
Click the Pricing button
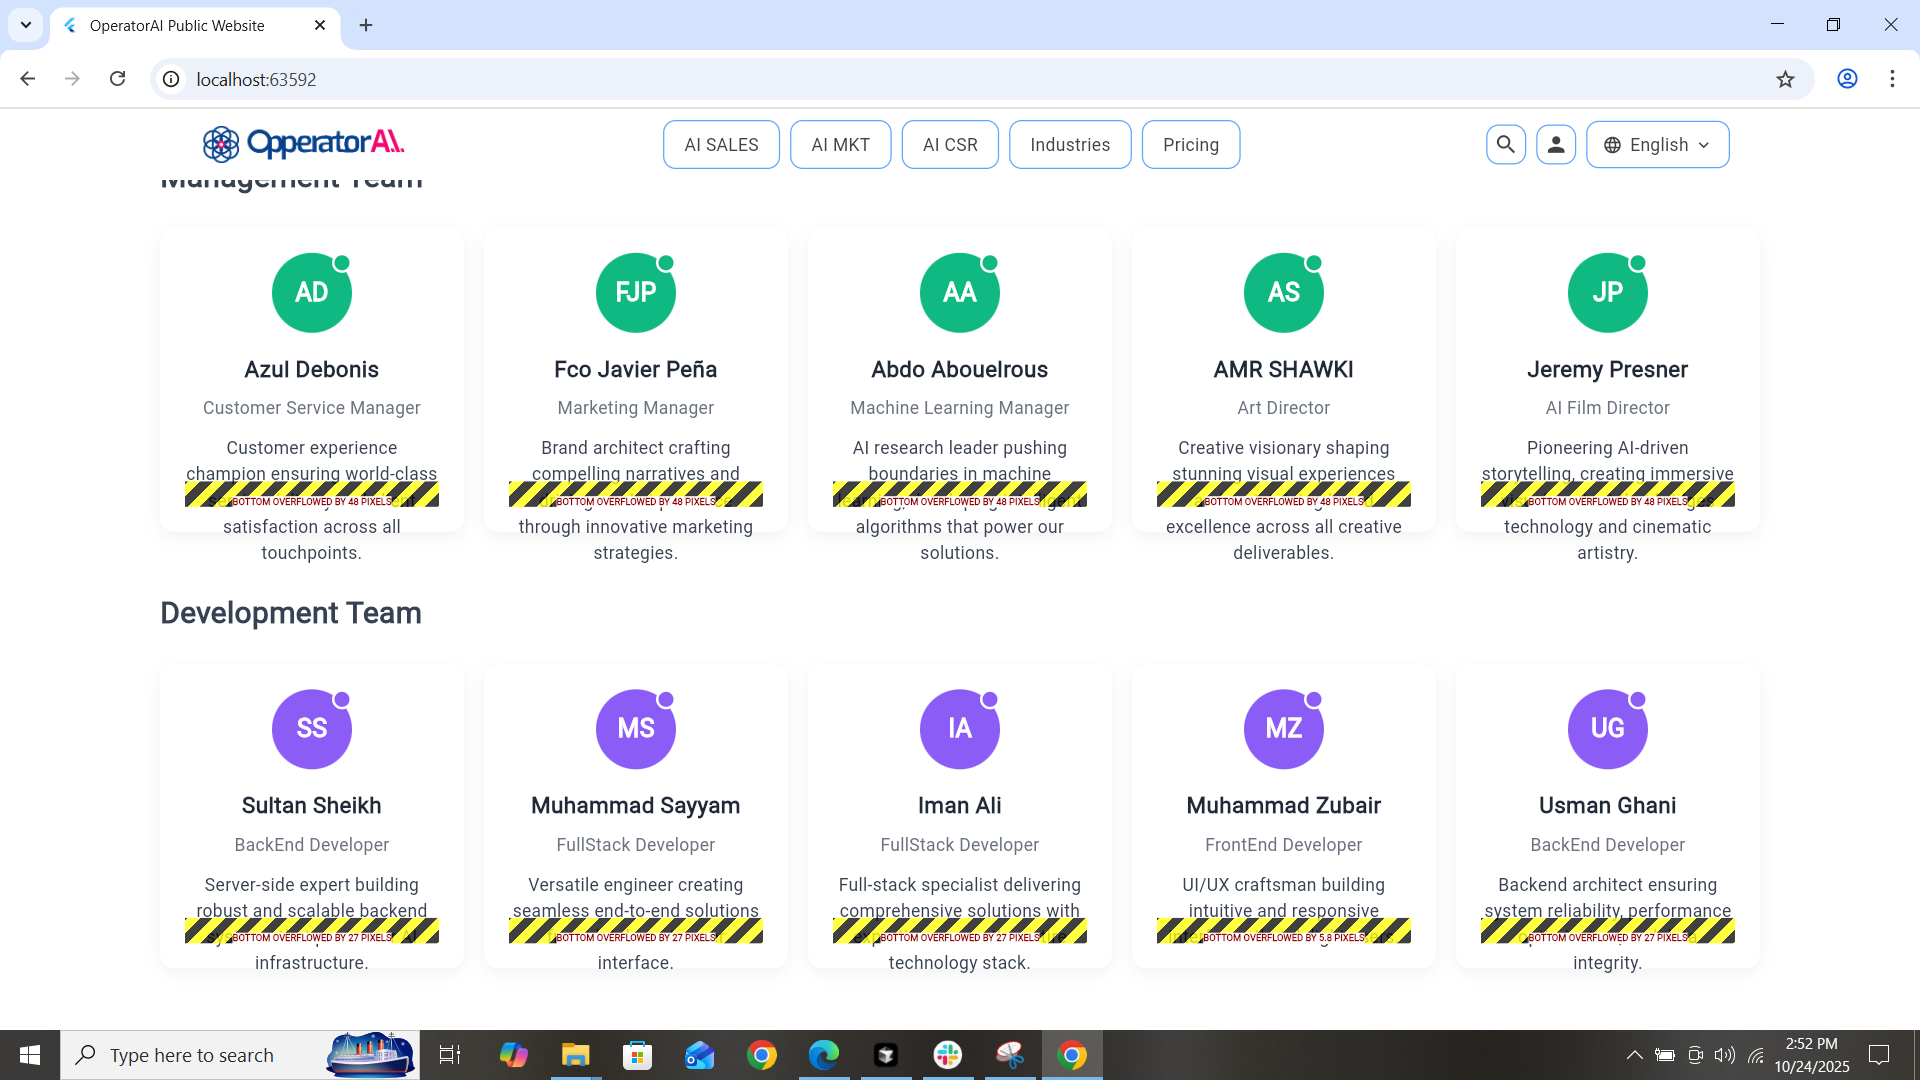point(1190,145)
